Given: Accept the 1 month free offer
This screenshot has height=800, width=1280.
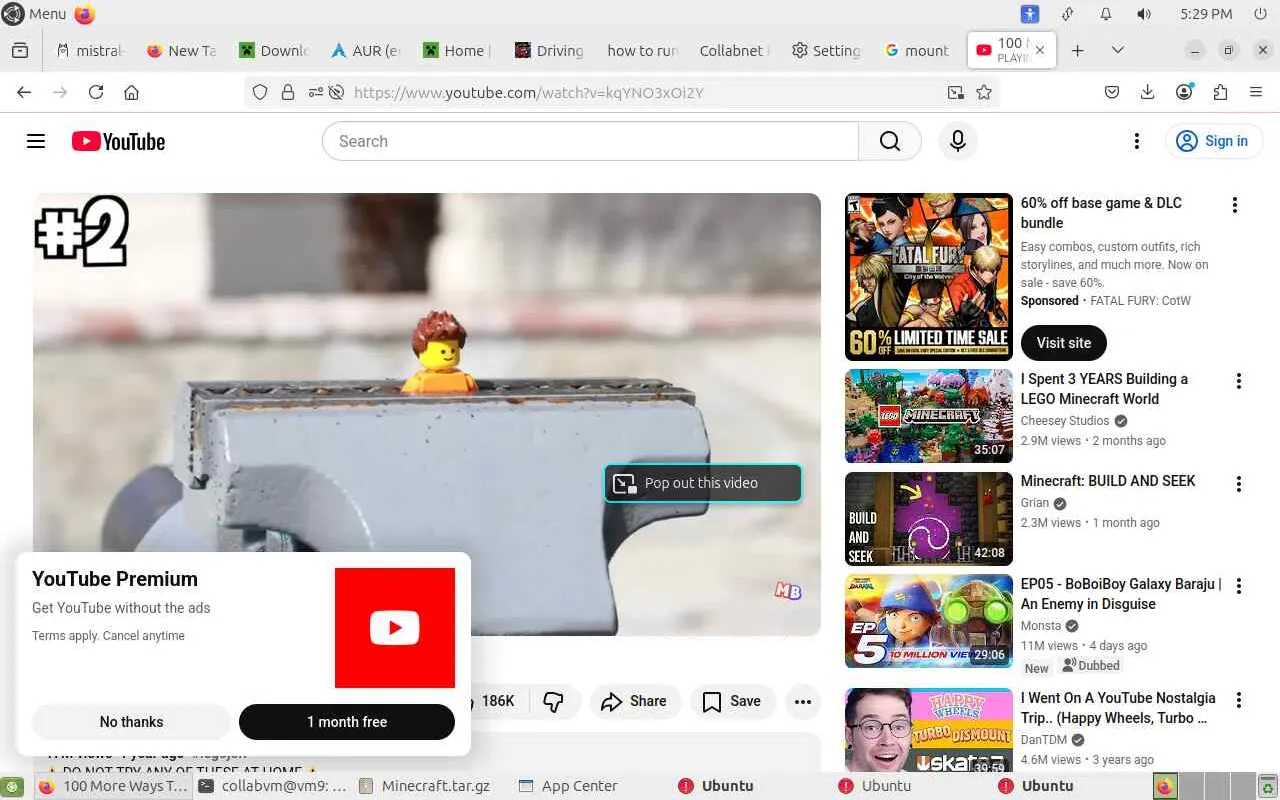Looking at the screenshot, I should [347, 722].
